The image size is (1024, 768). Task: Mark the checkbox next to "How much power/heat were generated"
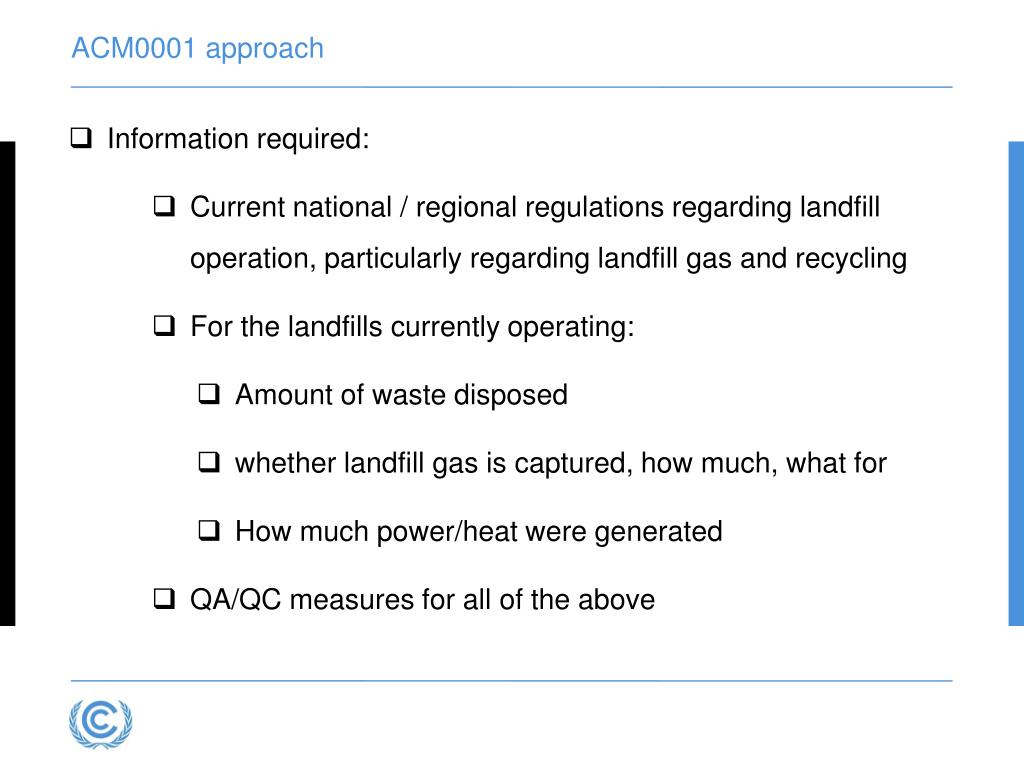click(x=209, y=531)
